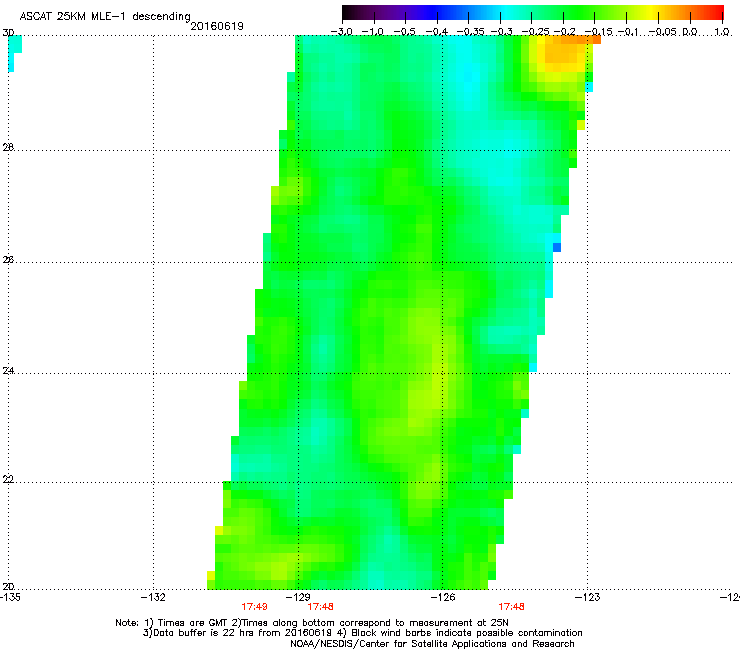Click the colorbar tick label '-0.5'

click(x=405, y=32)
